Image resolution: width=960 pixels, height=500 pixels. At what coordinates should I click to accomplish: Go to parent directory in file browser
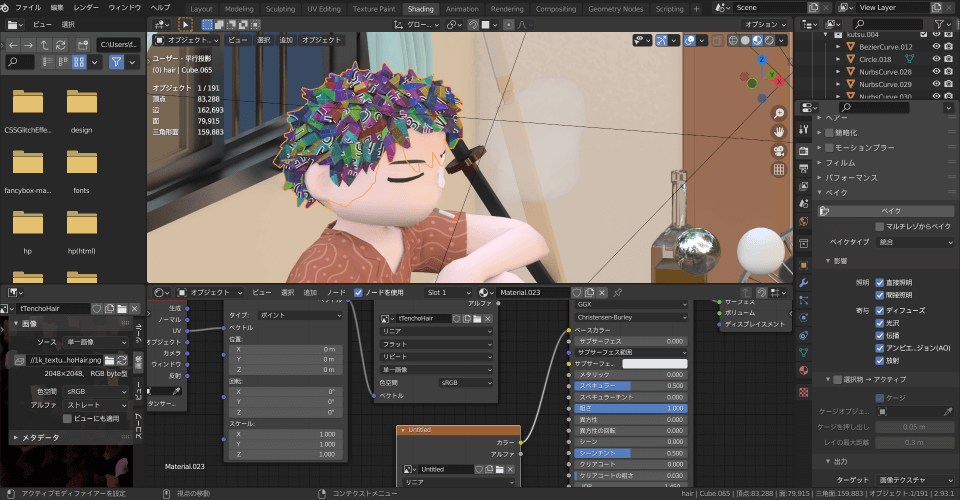44,45
